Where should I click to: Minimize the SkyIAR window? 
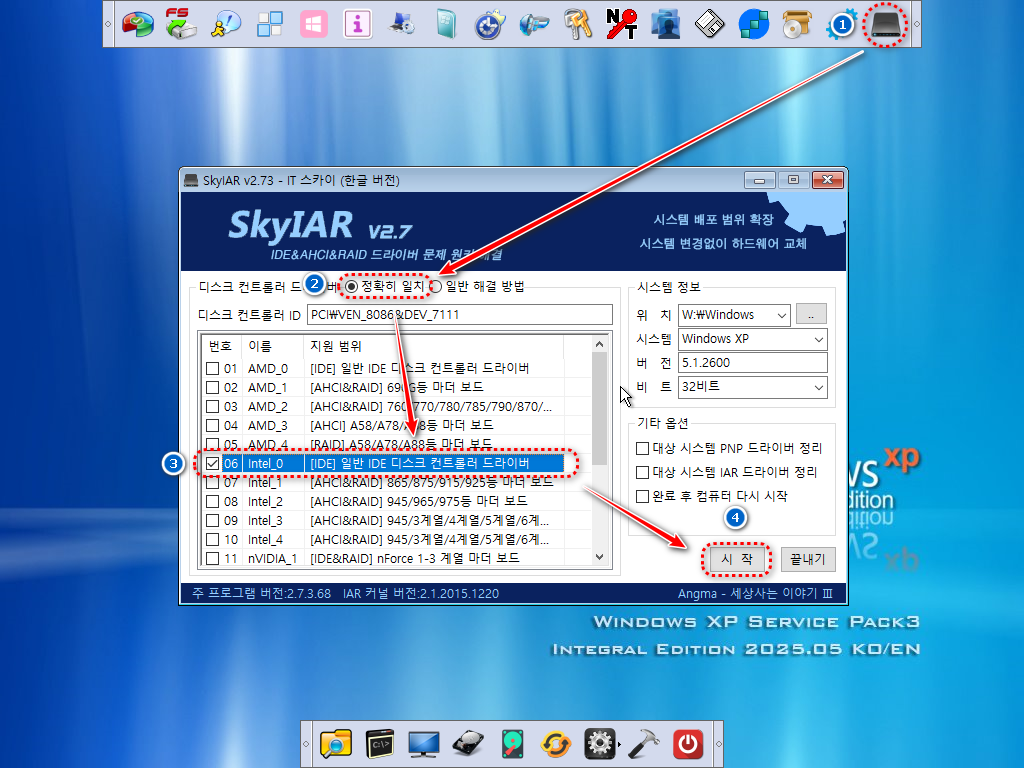click(x=760, y=180)
